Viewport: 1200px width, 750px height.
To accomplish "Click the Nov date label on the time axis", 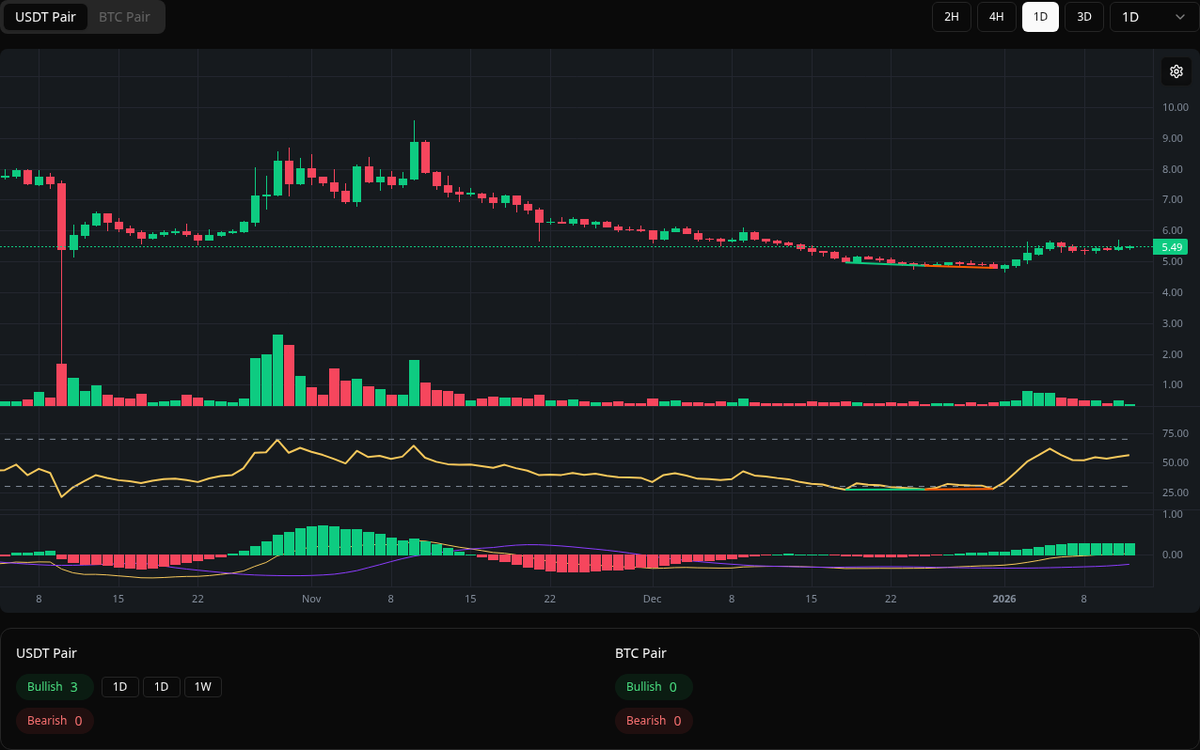I will point(311,599).
